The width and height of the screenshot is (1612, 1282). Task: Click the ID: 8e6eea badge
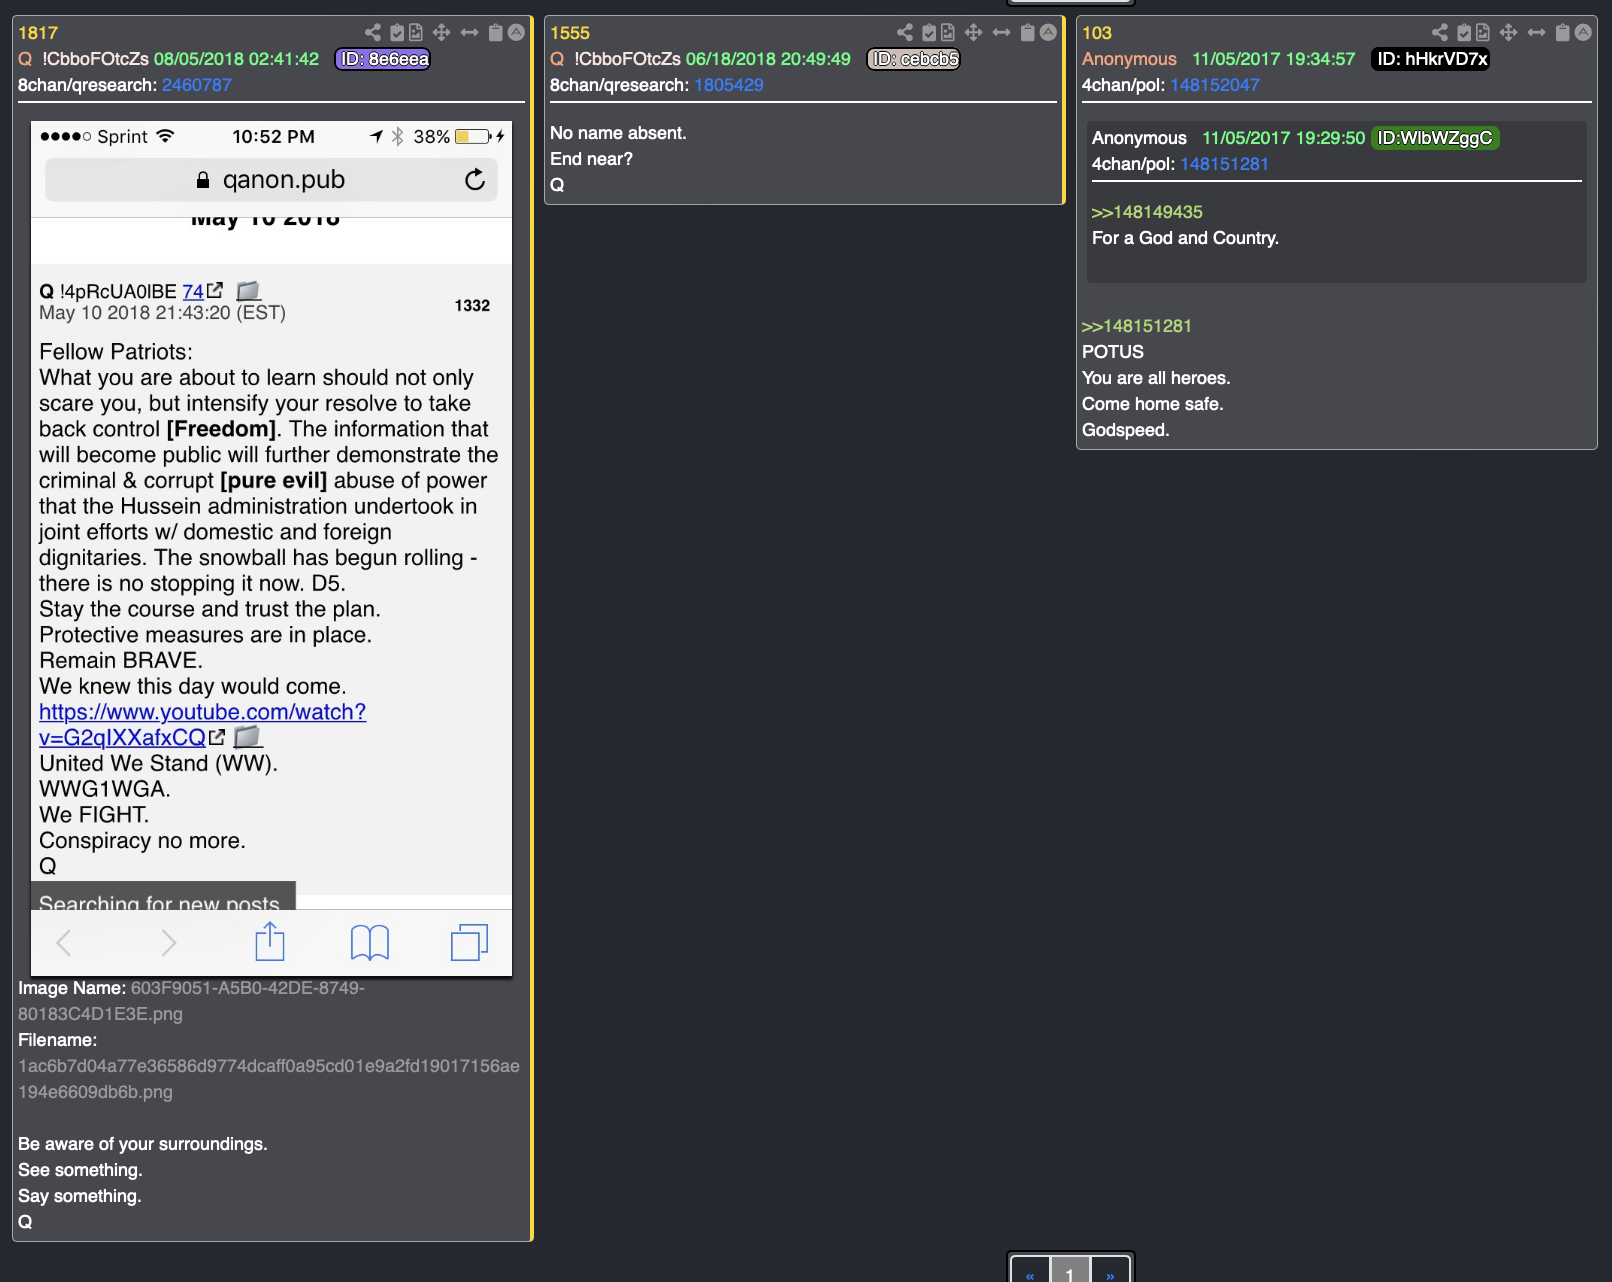[x=383, y=59]
